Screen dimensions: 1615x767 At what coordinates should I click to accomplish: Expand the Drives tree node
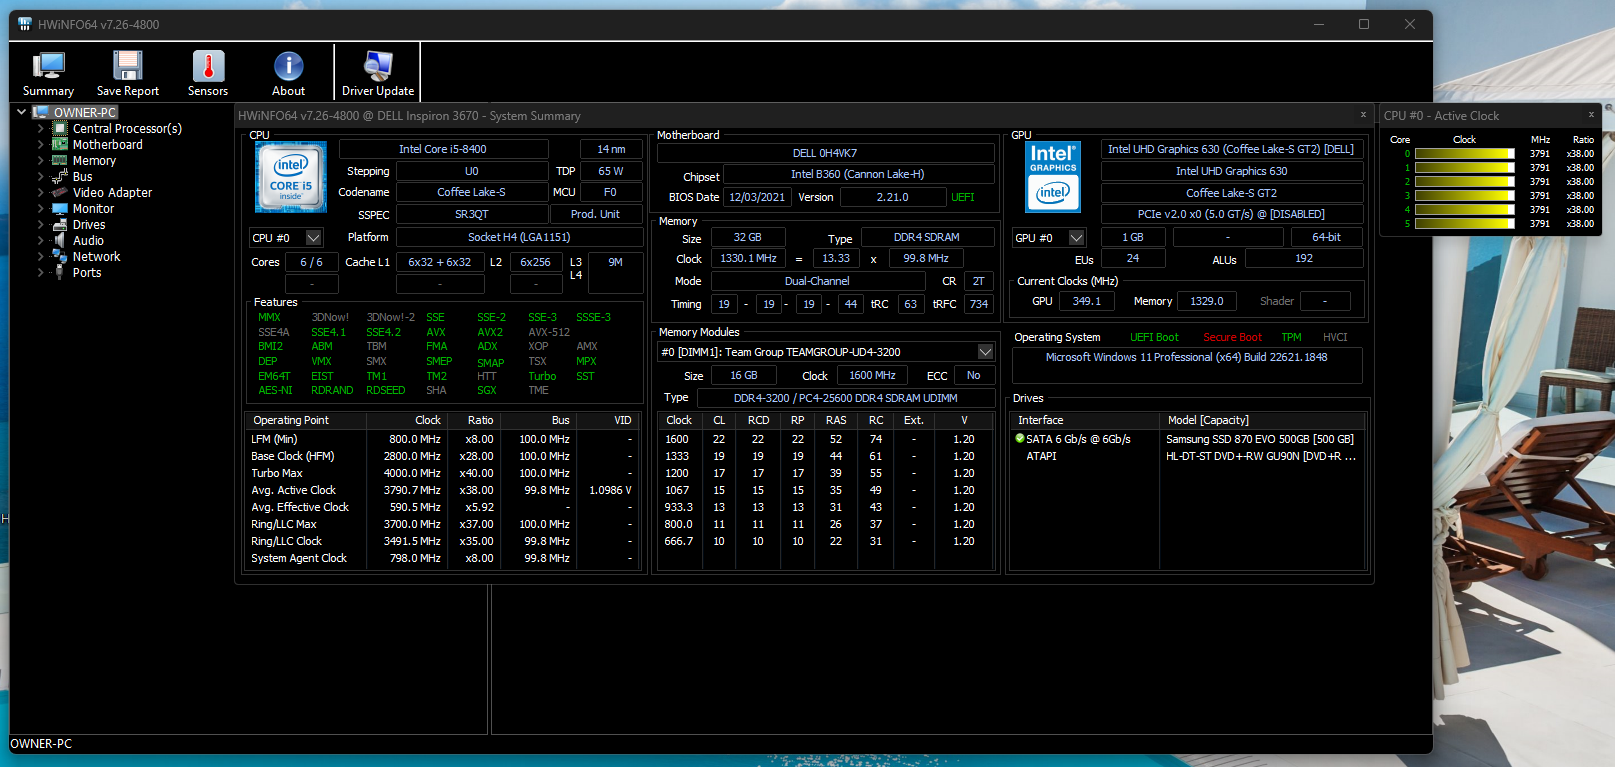click(x=40, y=225)
